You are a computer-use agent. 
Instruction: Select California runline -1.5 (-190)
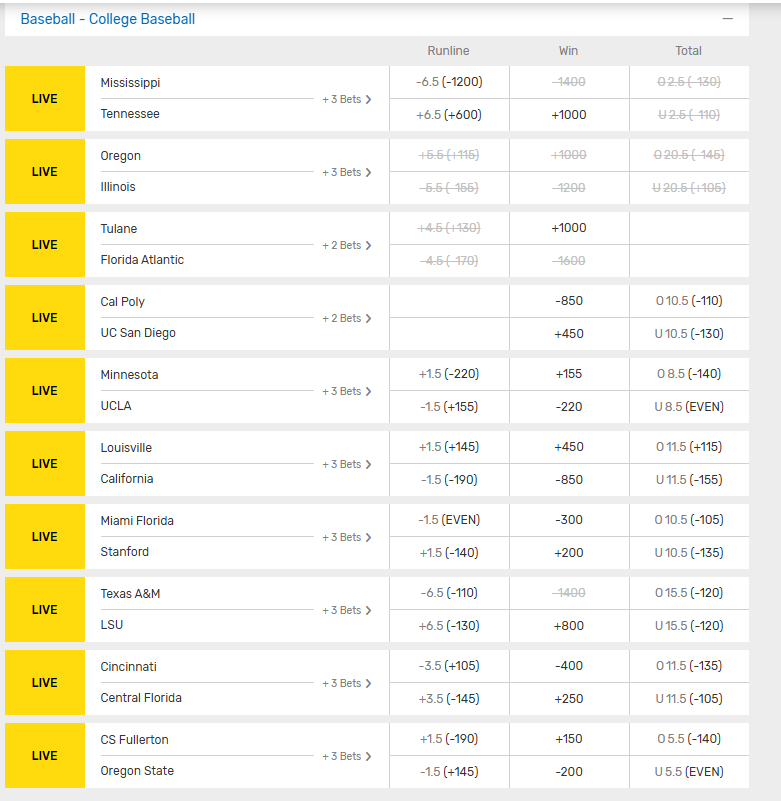click(x=449, y=480)
